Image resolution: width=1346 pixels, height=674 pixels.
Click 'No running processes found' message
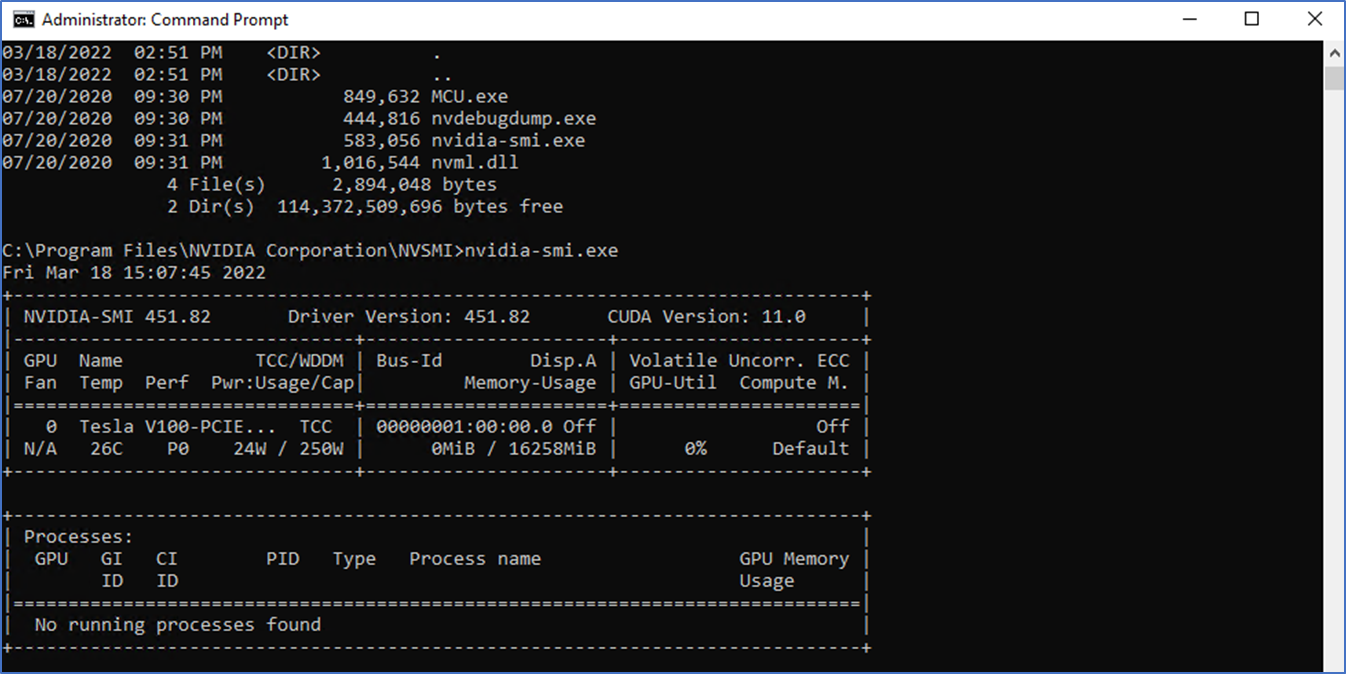click(x=178, y=625)
